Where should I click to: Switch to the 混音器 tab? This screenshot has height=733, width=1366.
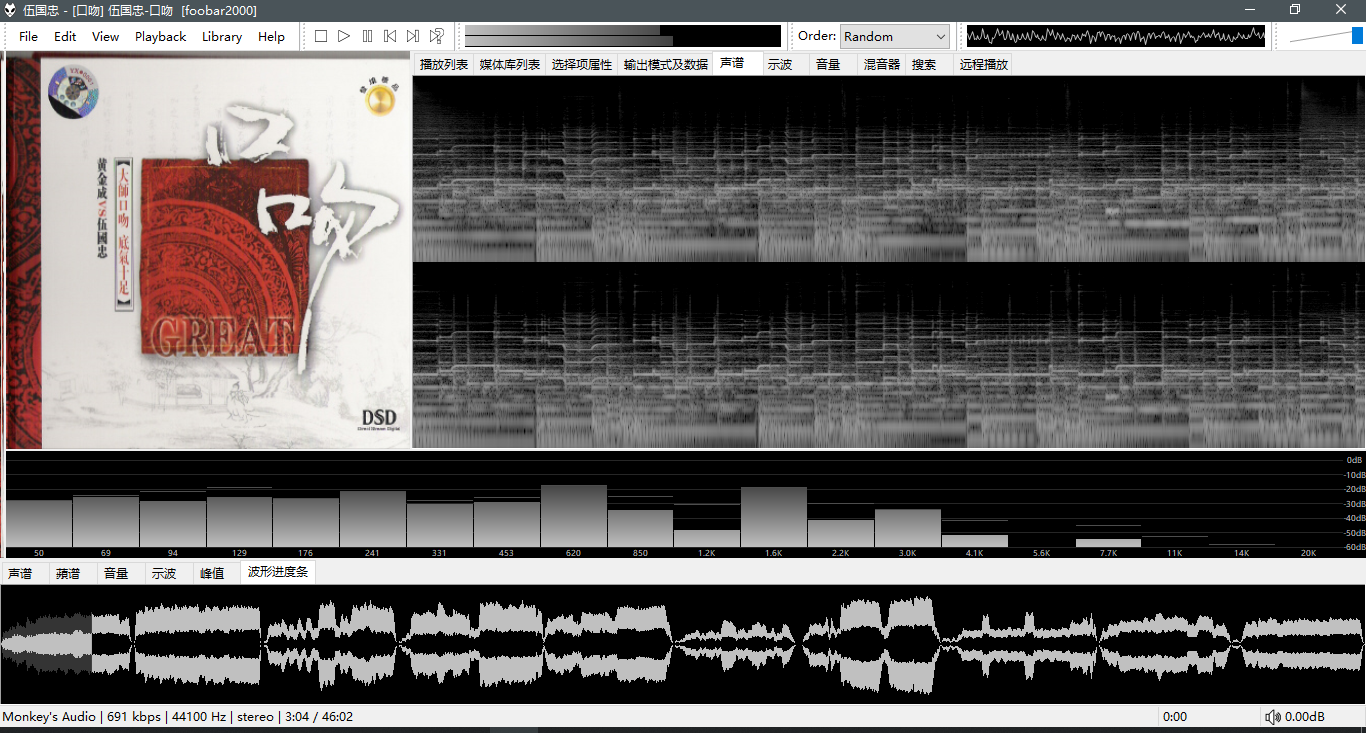881,64
